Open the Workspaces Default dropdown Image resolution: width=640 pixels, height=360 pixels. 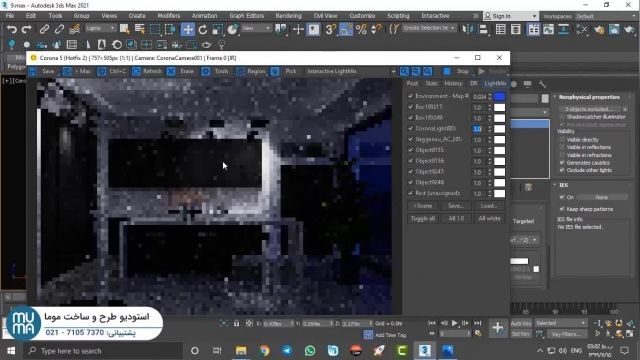click(x=605, y=16)
